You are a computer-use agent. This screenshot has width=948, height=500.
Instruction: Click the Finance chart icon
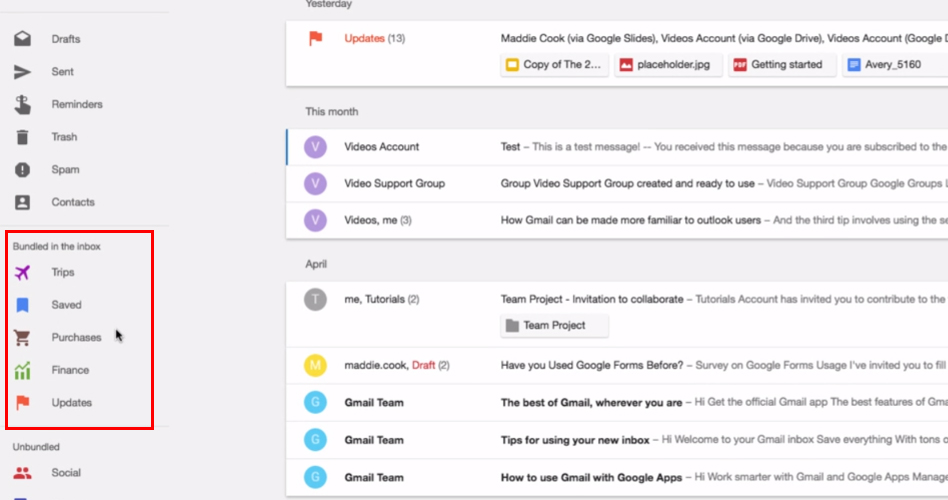click(22, 371)
